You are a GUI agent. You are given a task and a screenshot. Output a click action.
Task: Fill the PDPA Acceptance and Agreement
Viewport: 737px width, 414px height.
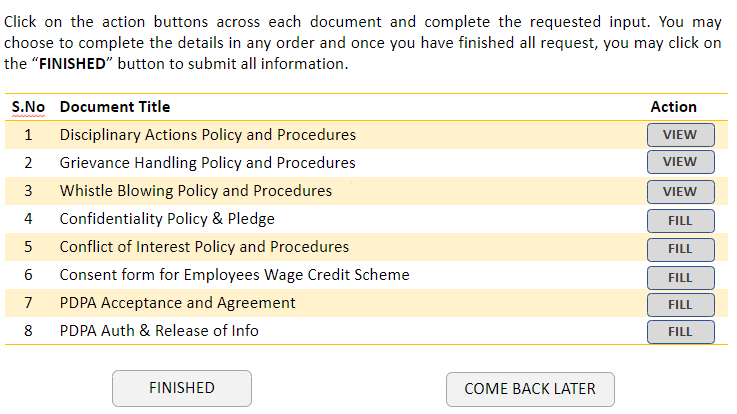(x=681, y=305)
